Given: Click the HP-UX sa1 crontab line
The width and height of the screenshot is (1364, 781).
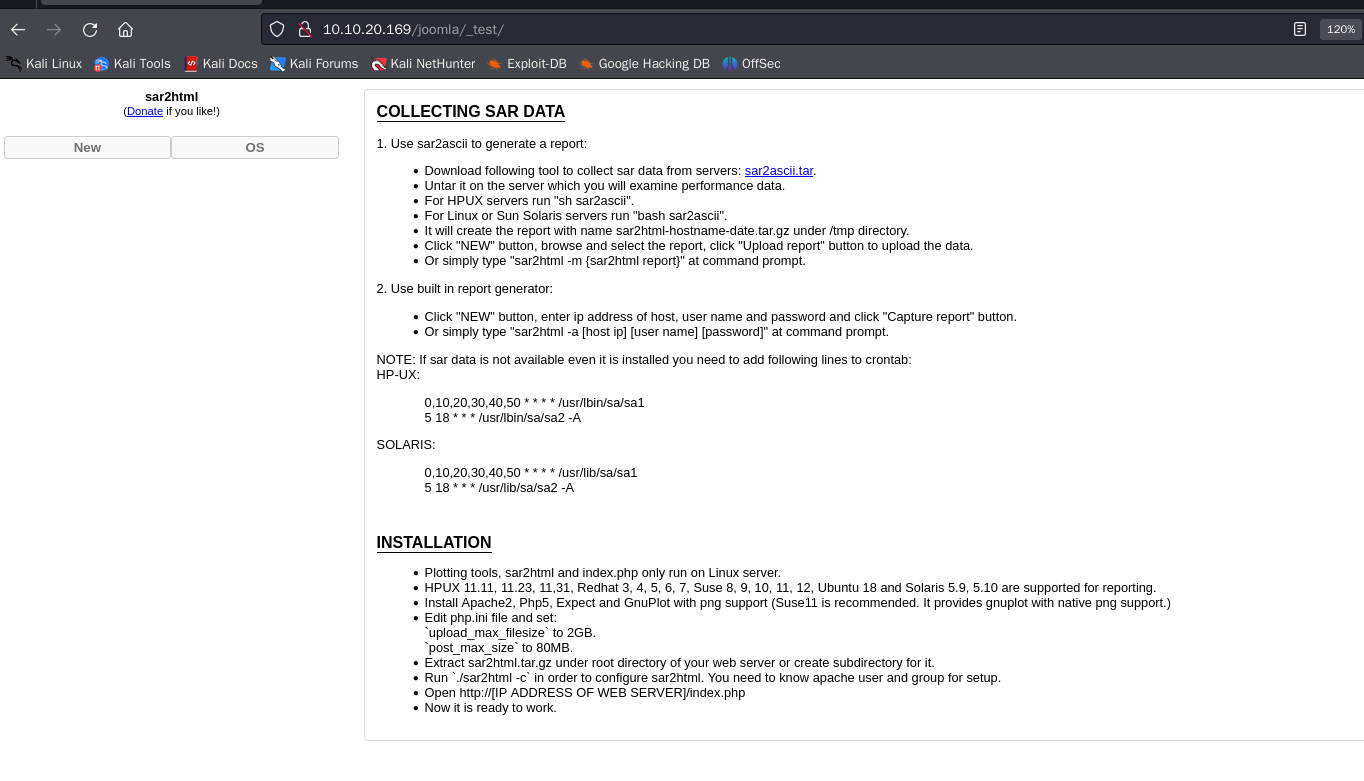Looking at the screenshot, I should [x=535, y=403].
